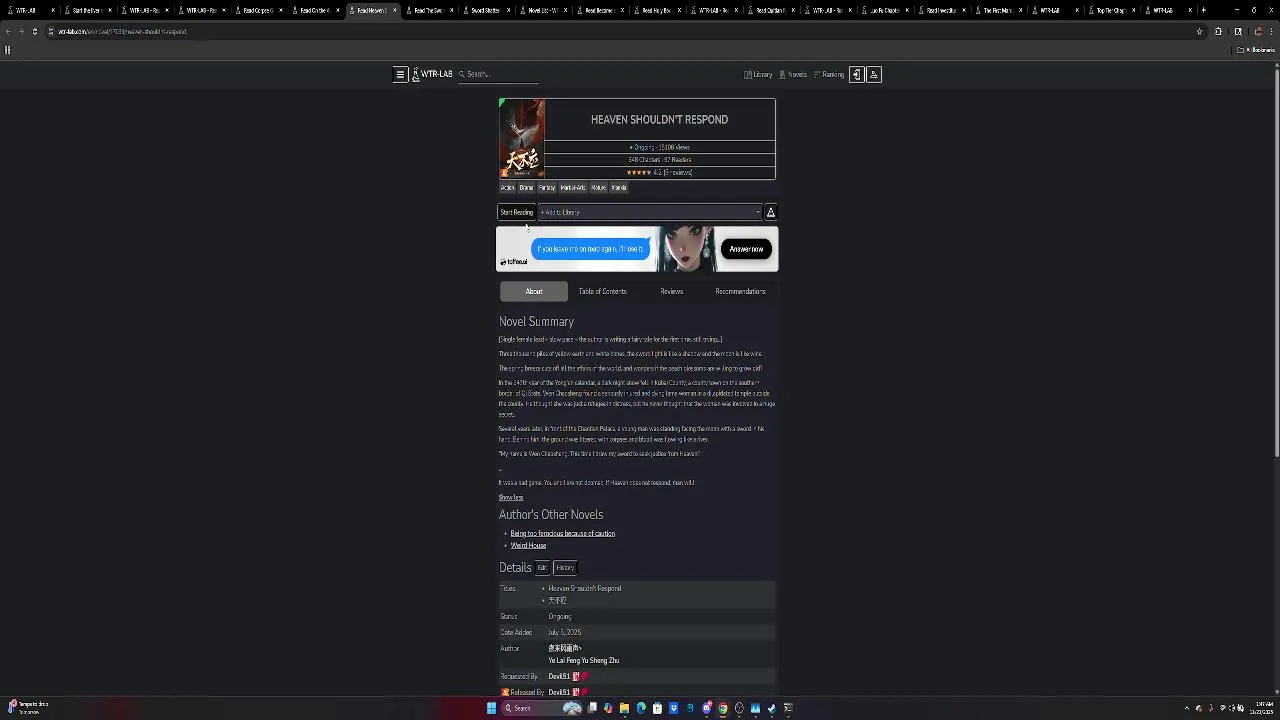The height and width of the screenshot is (720, 1280).
Task: Click the page vertical scrollbar
Action: point(1276,270)
